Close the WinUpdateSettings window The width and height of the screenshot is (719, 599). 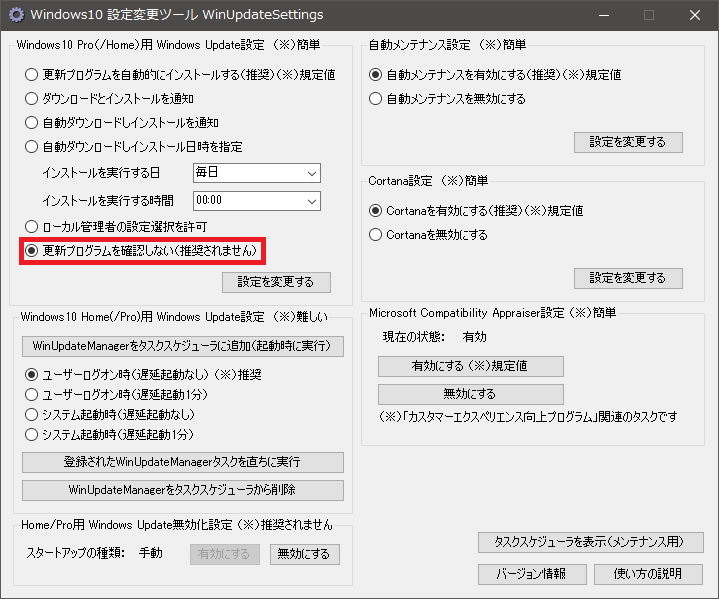click(695, 15)
